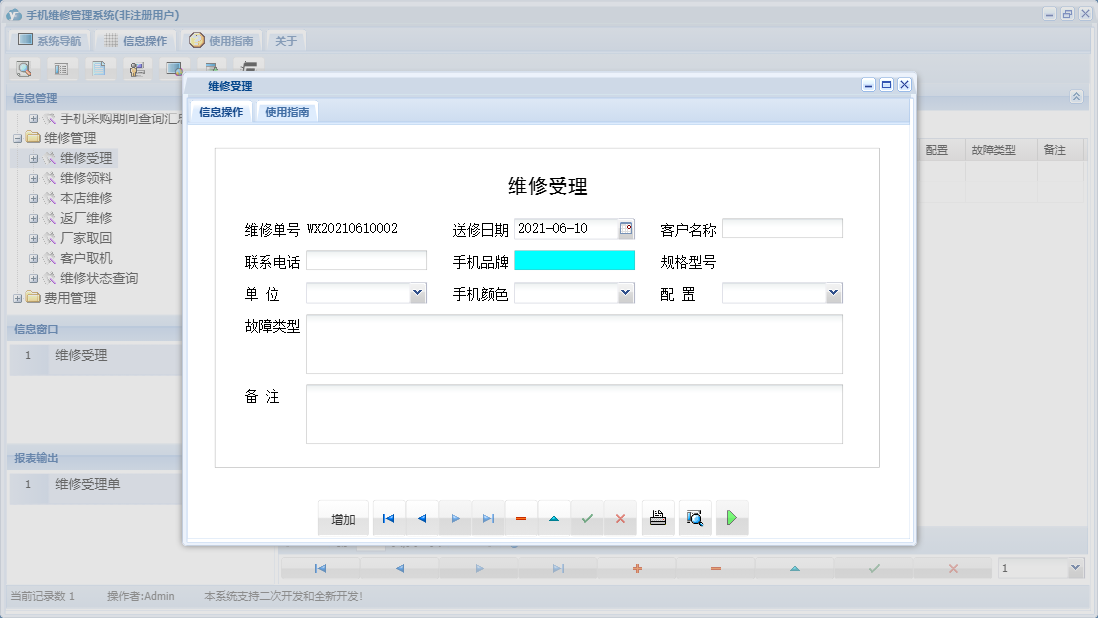Click teal up-triangle in background navigator
1098x618 pixels.
(x=795, y=568)
